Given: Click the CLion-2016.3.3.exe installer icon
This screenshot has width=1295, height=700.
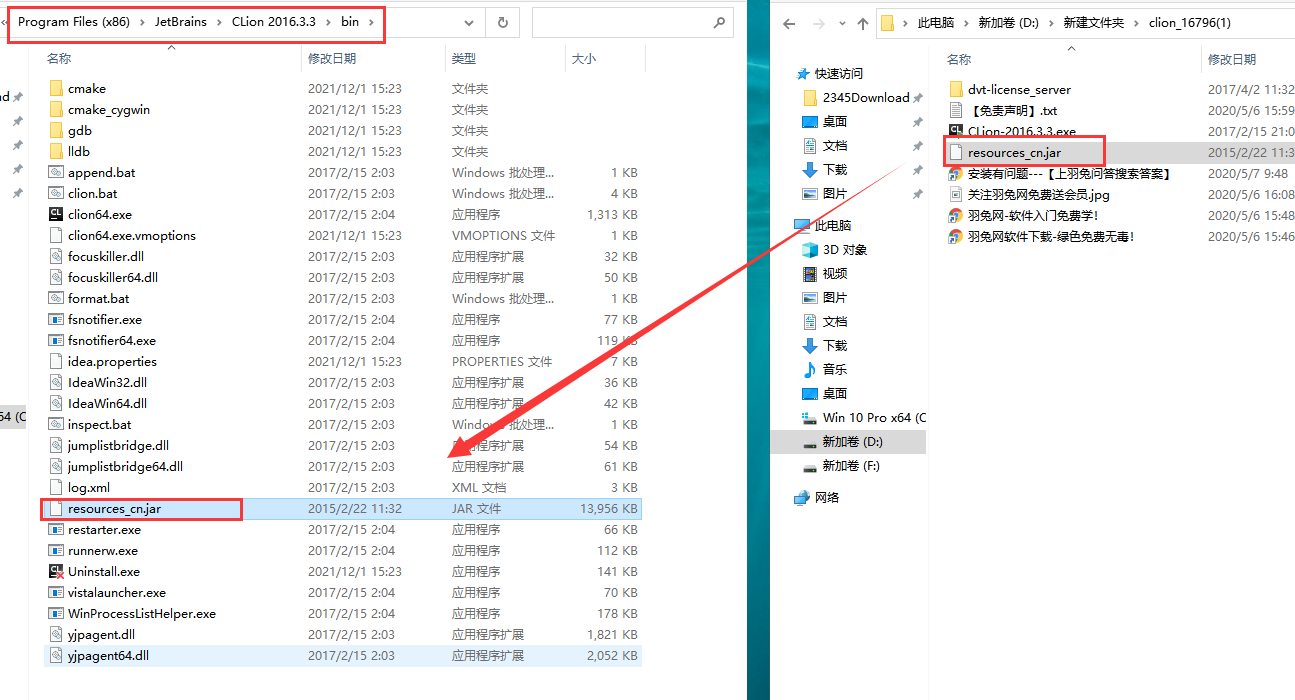Looking at the screenshot, I should (x=956, y=132).
